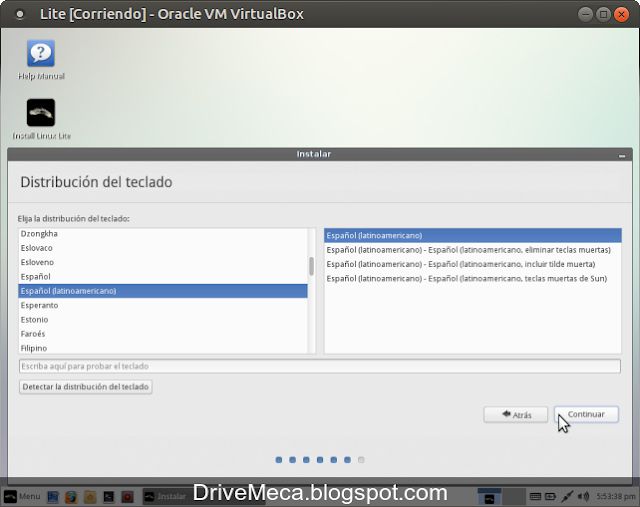Choose the teclas muertas de Sun variant
Image resolution: width=640 pixels, height=507 pixels.
[473, 278]
